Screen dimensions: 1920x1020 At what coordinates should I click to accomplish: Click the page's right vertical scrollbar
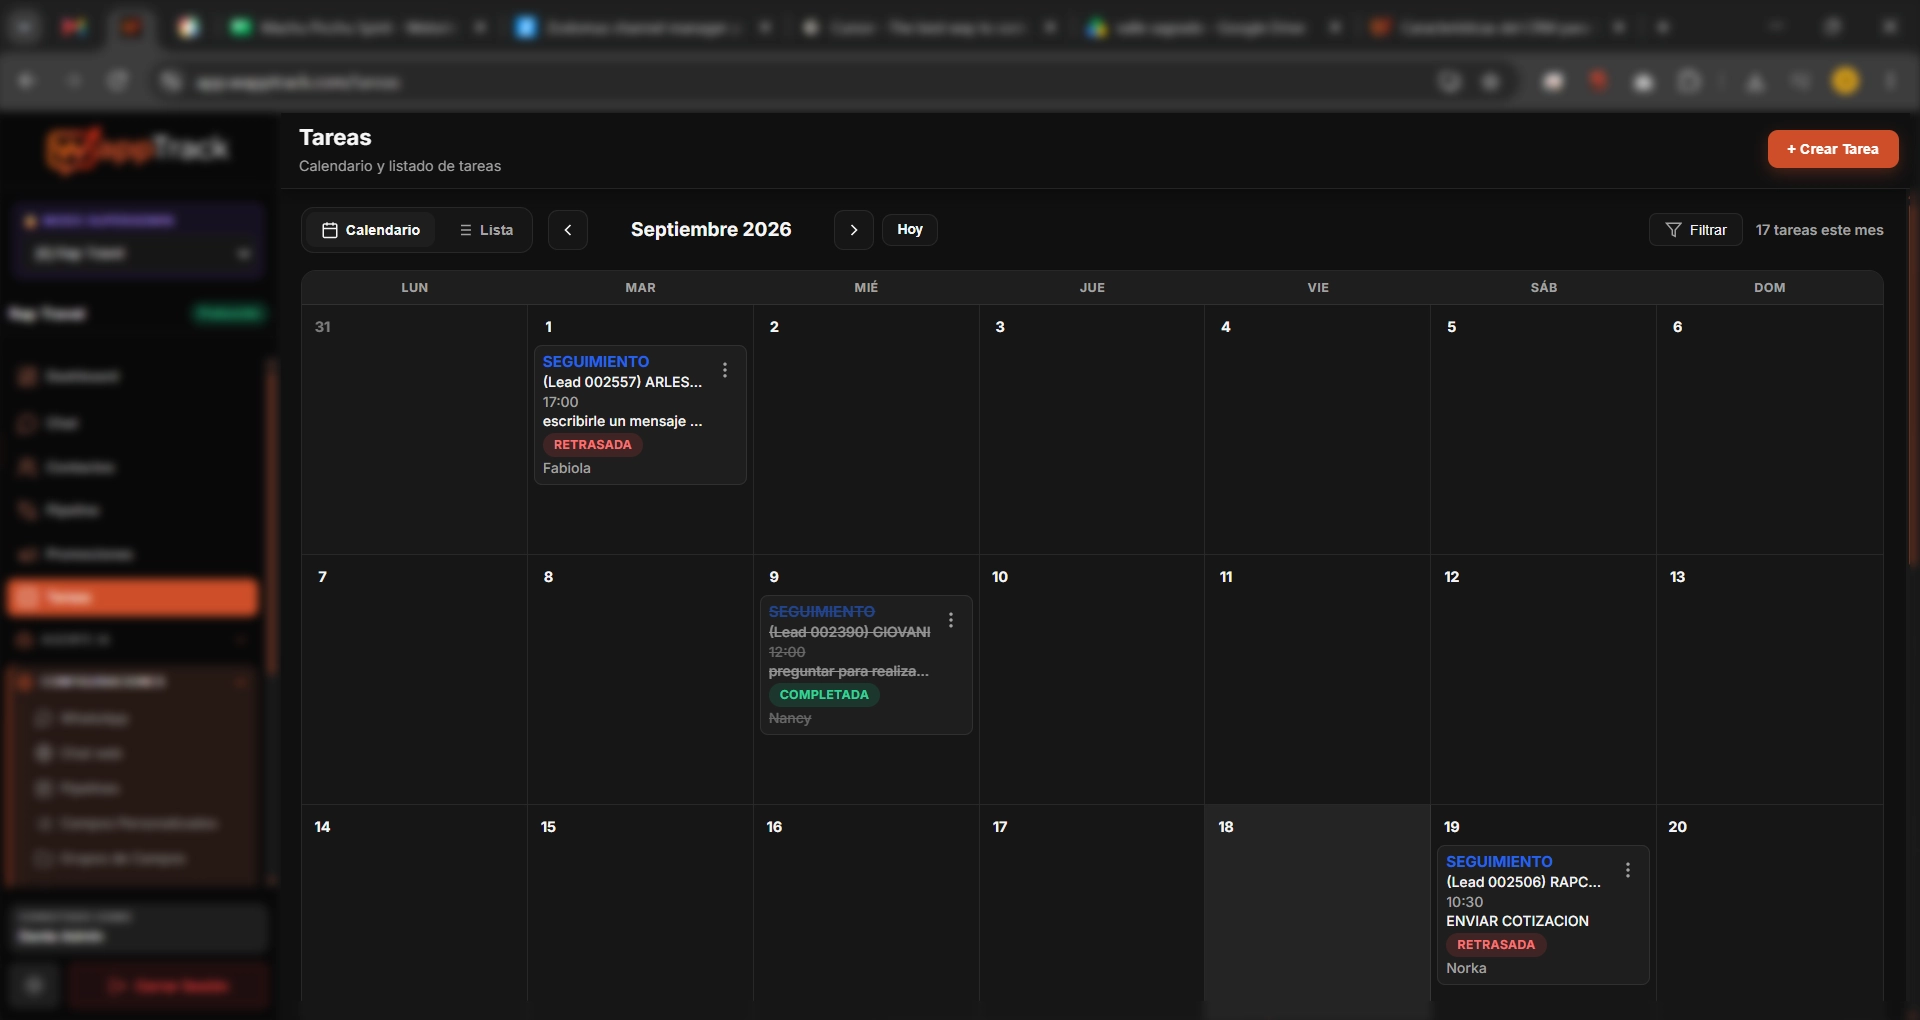click(x=1913, y=385)
